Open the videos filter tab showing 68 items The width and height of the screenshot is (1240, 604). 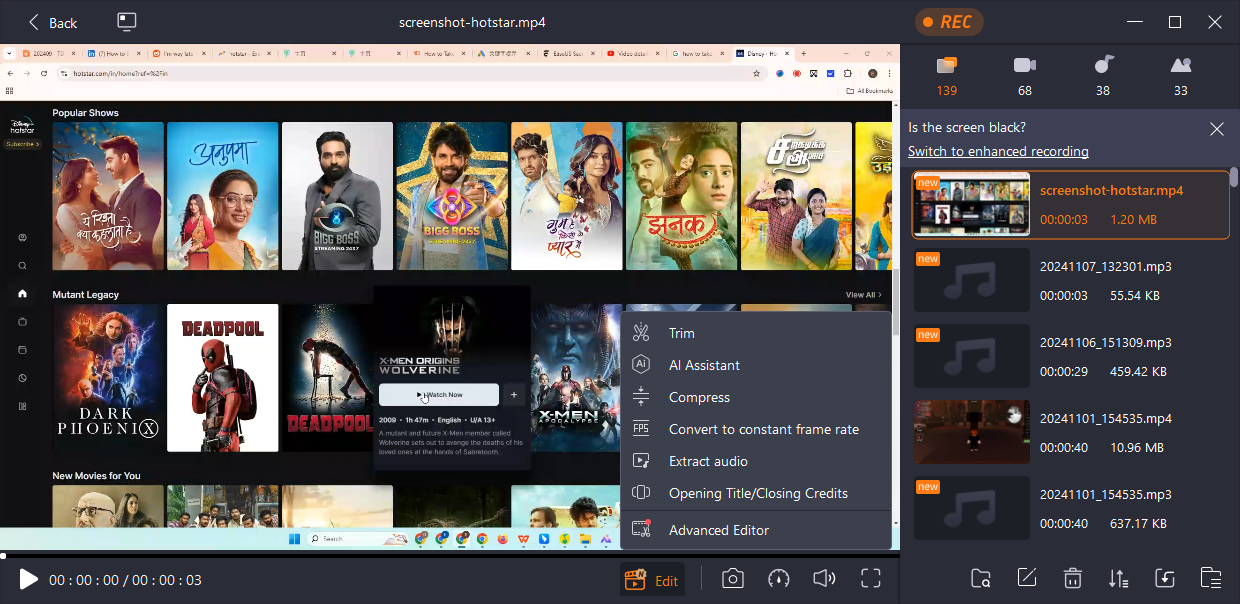point(1024,75)
